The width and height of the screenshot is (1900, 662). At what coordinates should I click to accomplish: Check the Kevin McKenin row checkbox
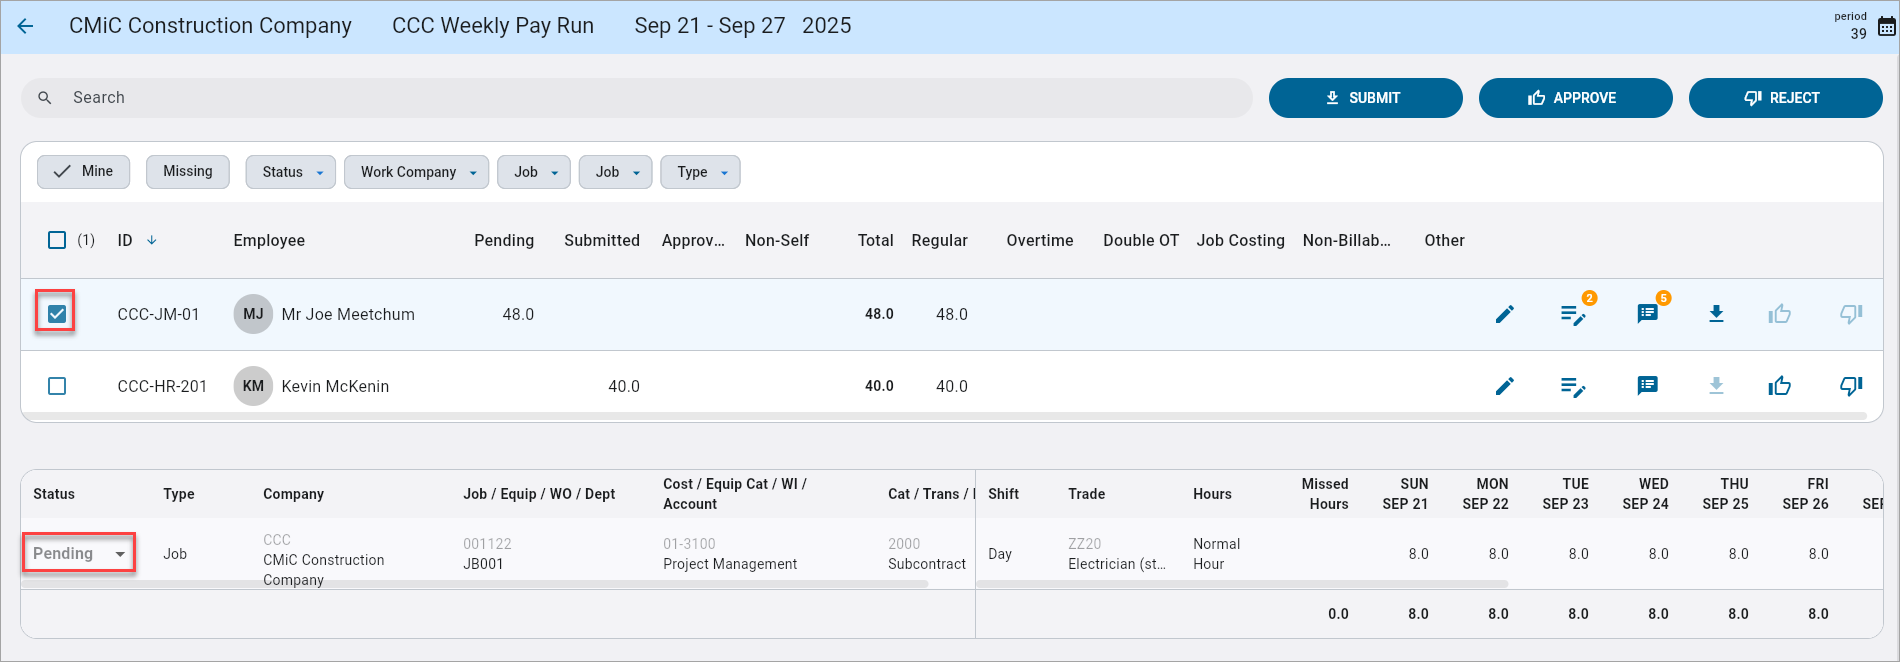pos(57,386)
